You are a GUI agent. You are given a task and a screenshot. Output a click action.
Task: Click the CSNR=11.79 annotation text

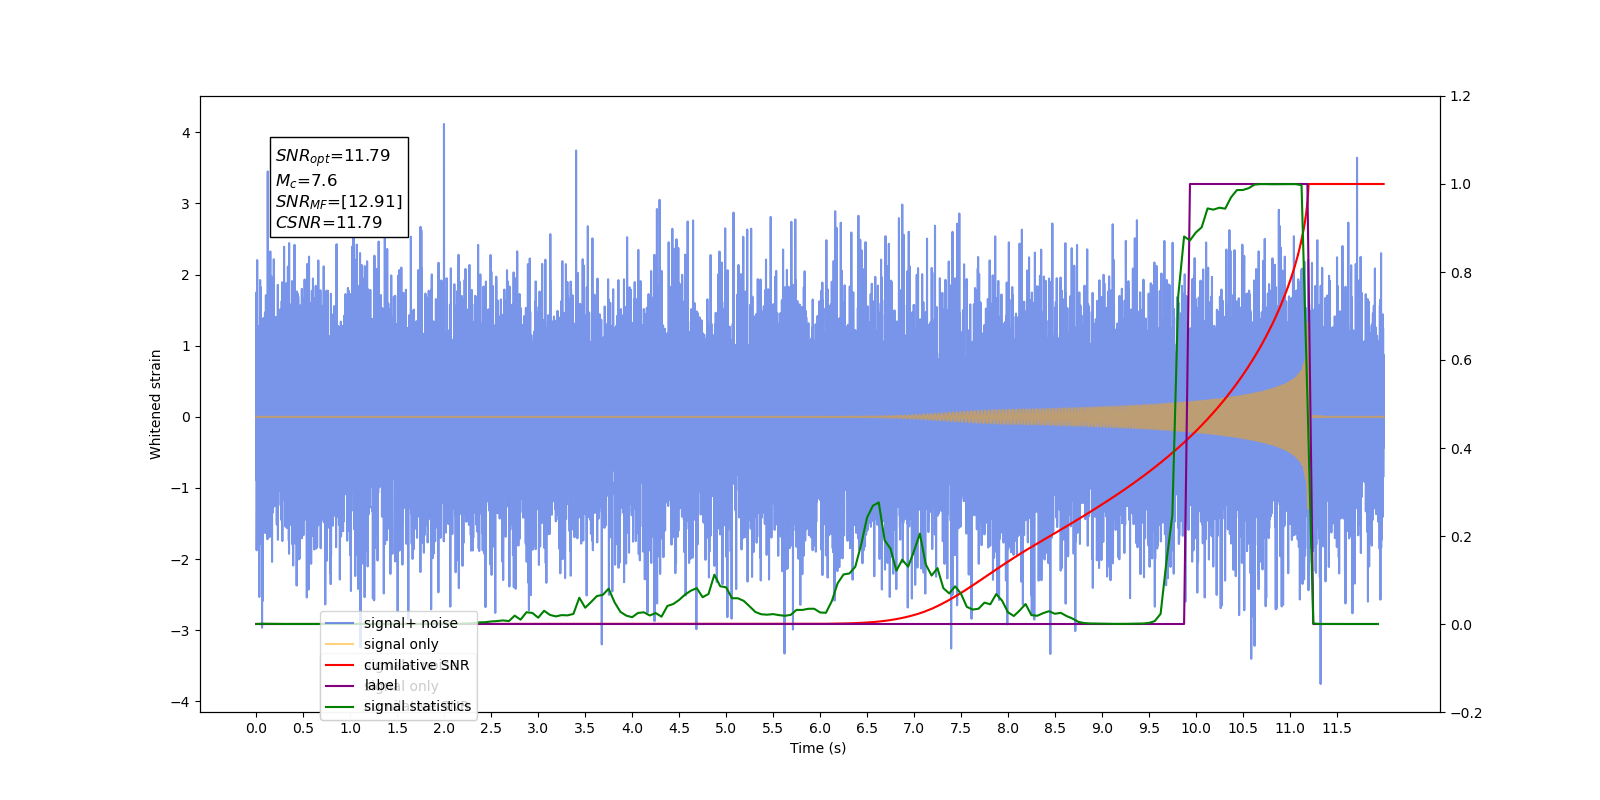click(x=329, y=223)
